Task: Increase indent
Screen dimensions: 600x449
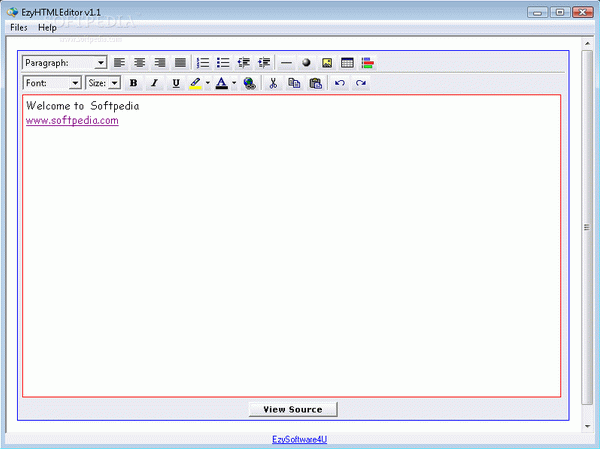Action: pyautogui.click(x=264, y=63)
